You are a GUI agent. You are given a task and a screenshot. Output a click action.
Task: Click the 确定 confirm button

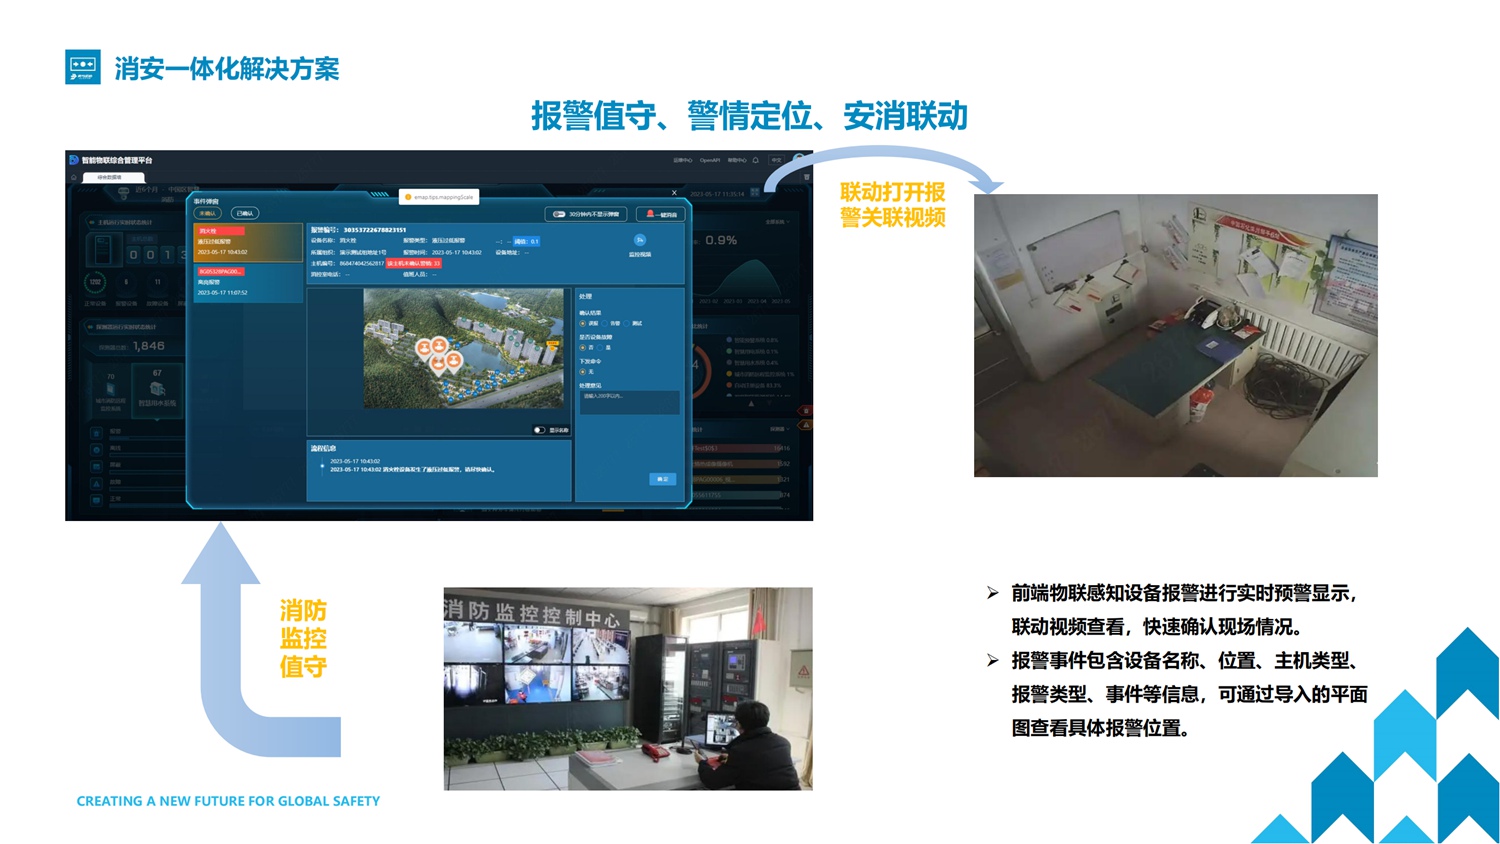(662, 479)
